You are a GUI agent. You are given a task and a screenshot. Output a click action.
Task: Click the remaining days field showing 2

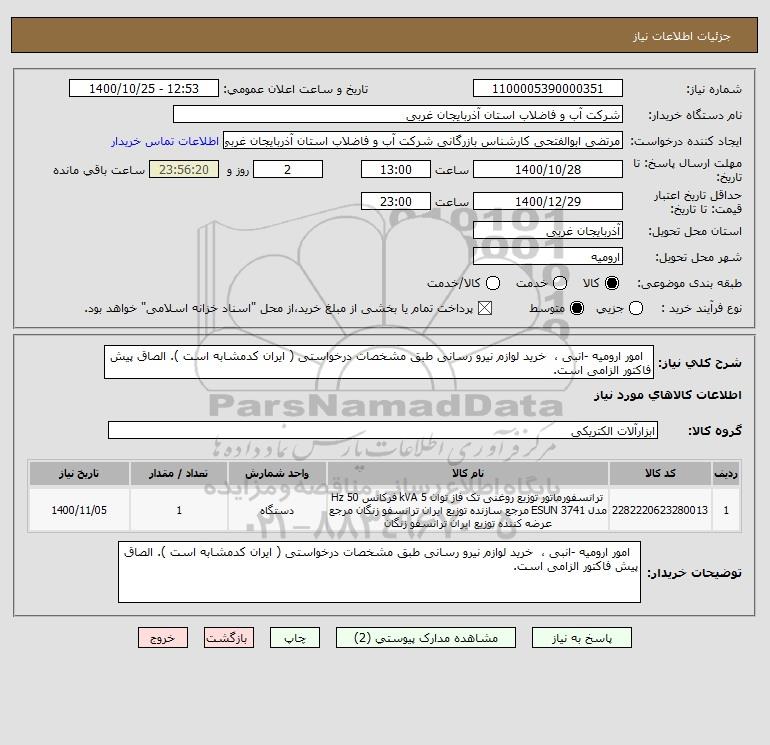(x=288, y=169)
